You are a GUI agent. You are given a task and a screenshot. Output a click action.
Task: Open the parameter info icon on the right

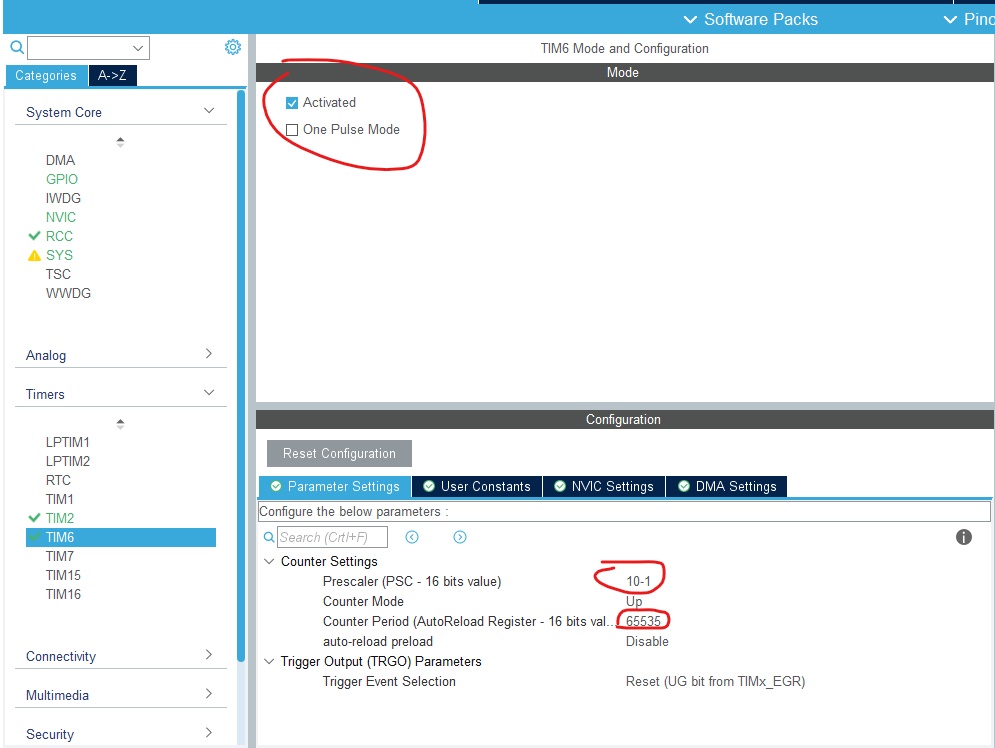[x=963, y=537]
